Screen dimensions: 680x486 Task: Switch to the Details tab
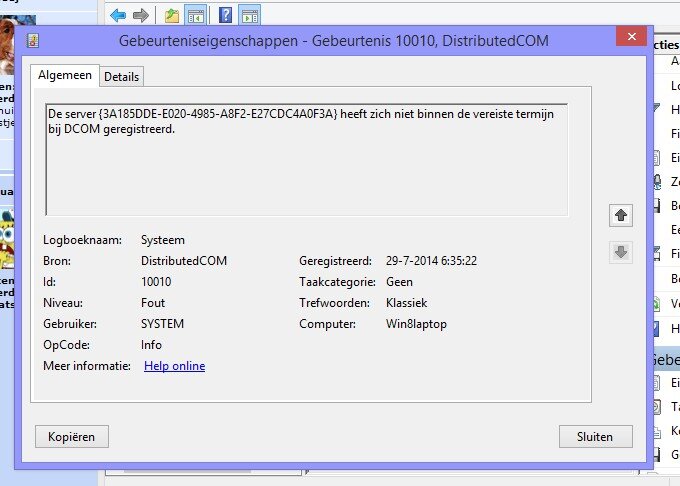(x=122, y=77)
